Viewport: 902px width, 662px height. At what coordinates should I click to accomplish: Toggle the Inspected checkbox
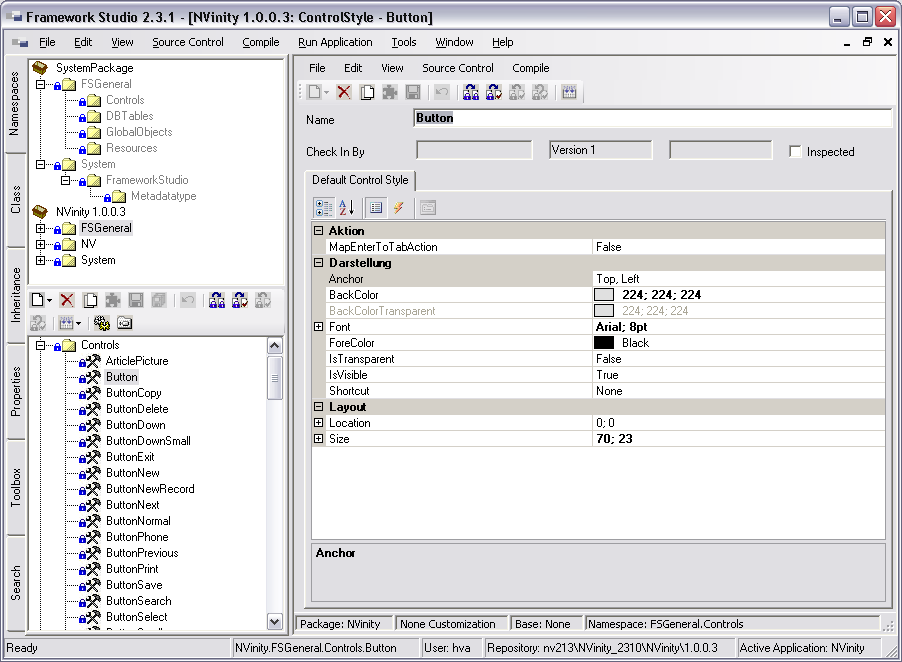795,151
